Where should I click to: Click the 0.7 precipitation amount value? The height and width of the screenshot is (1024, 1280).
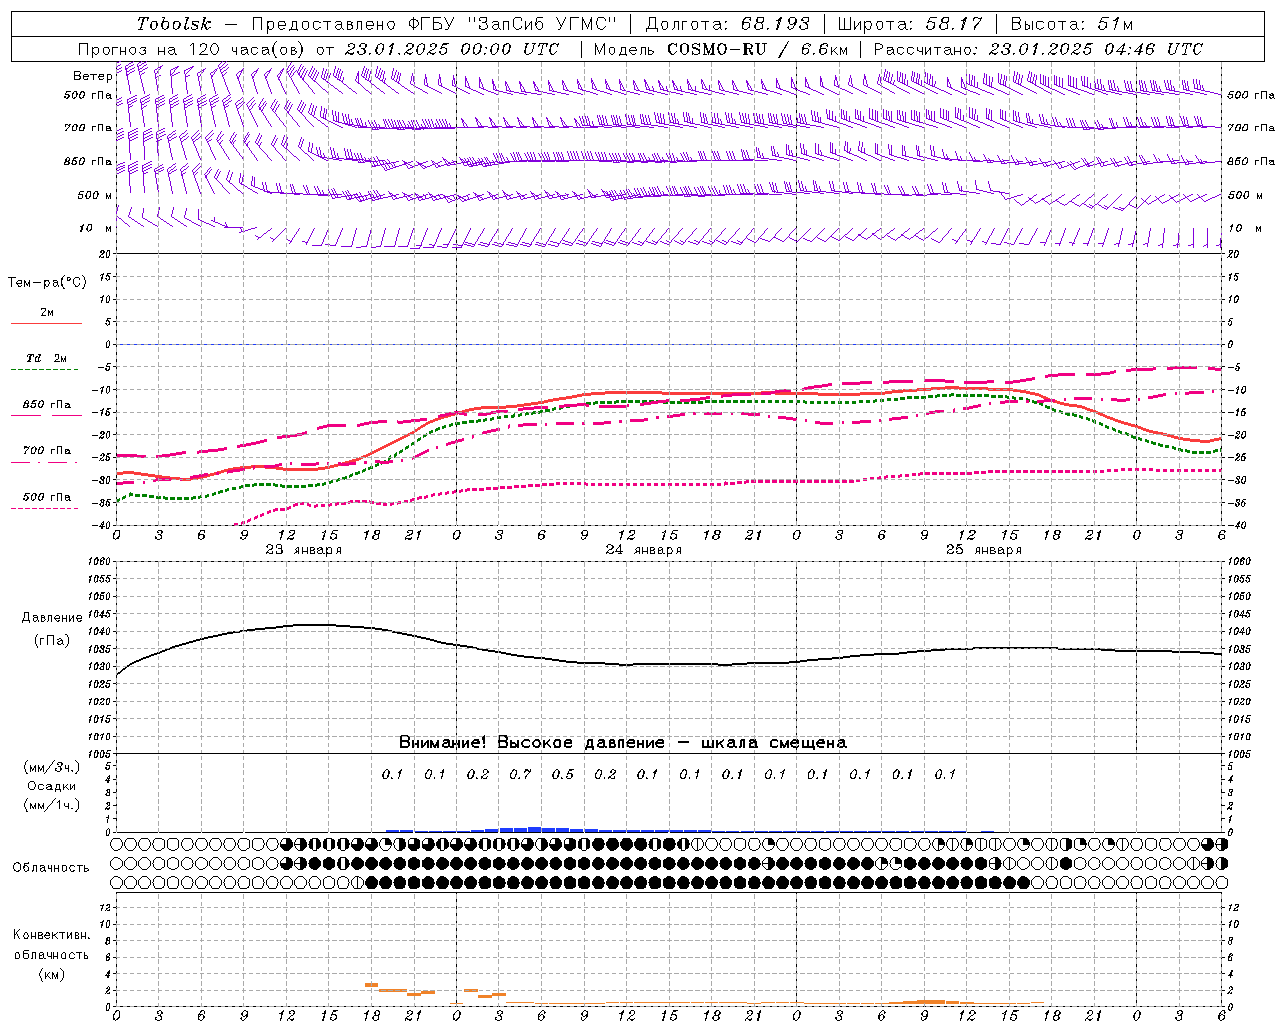pos(520,774)
